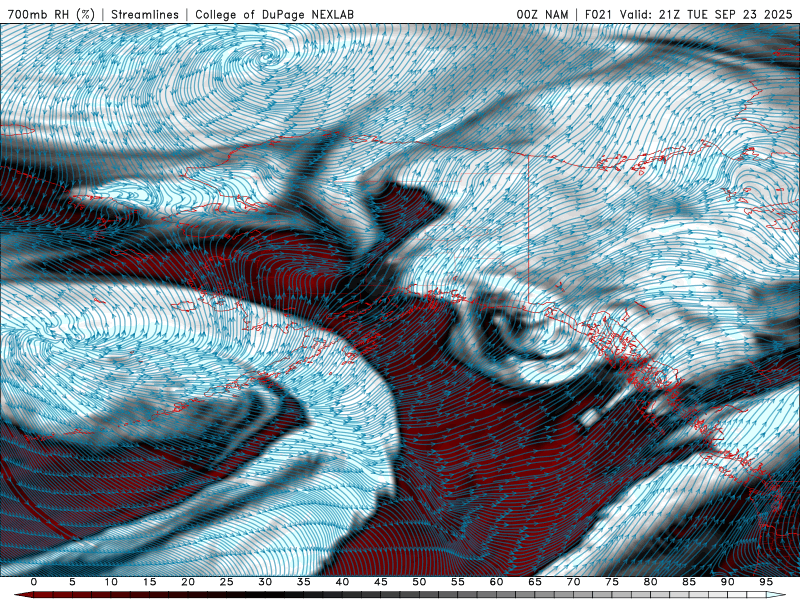The height and width of the screenshot is (600, 800).
Task: Click the colorbar label "20"
Action: pyautogui.click(x=188, y=582)
